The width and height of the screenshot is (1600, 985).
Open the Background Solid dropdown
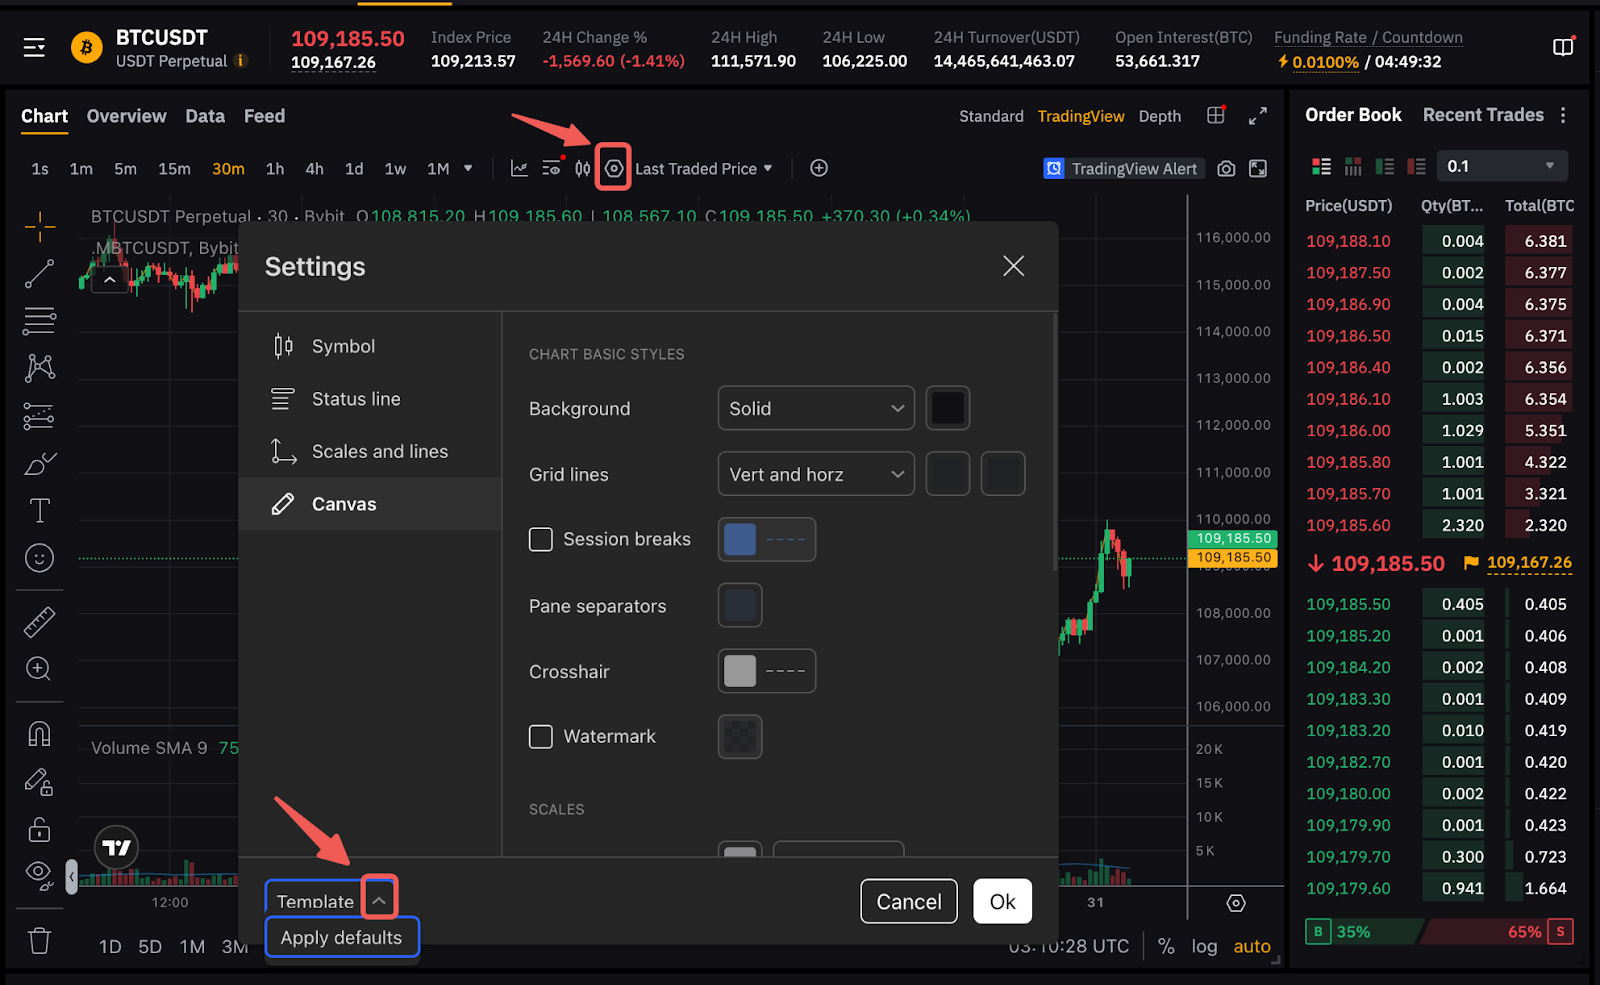[815, 408]
